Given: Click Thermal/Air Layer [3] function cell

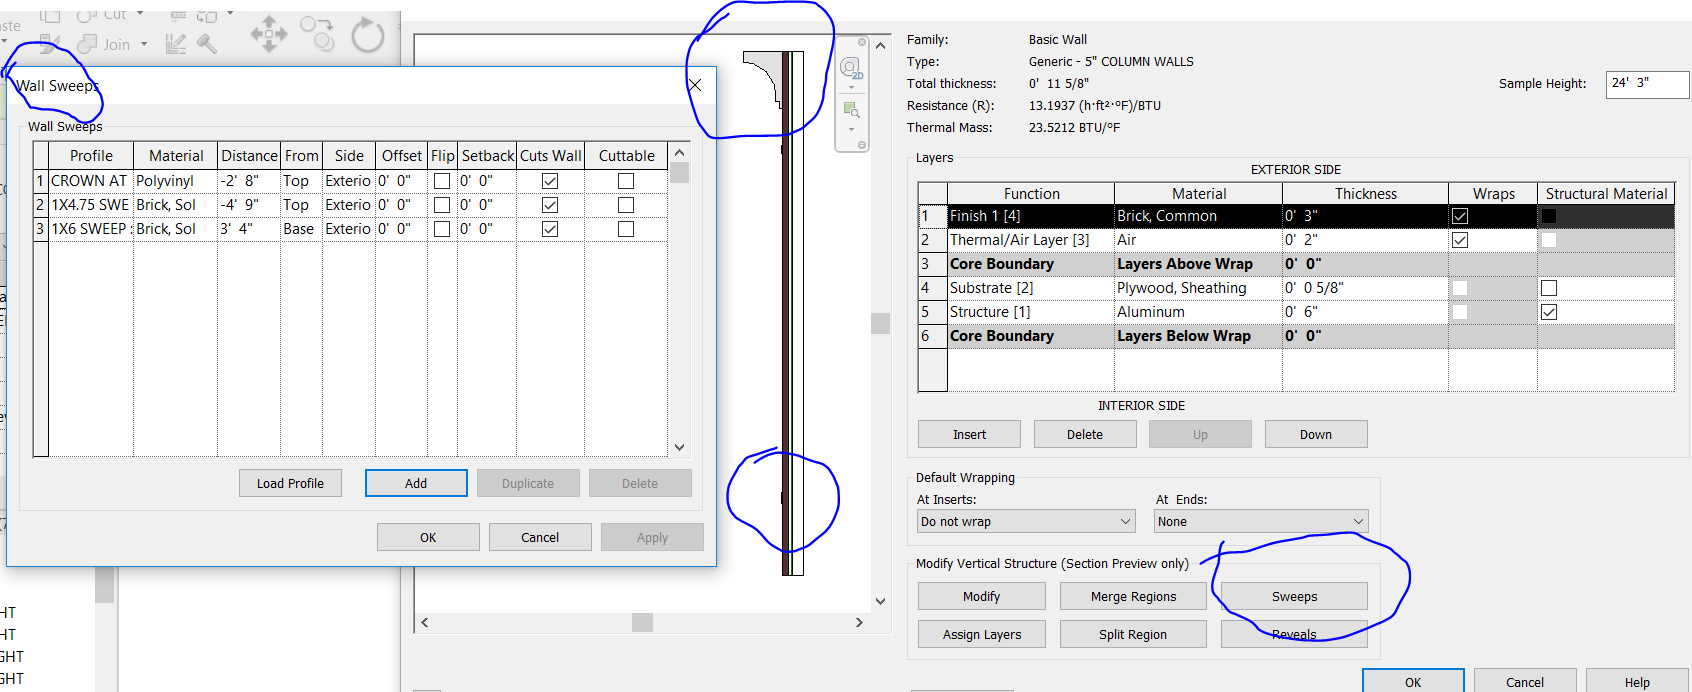Looking at the screenshot, I should point(1031,240).
